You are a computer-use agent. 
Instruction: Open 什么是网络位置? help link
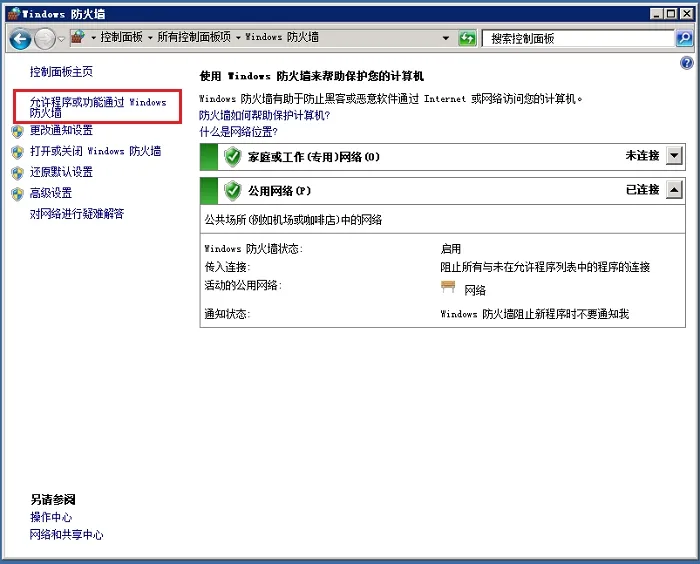pos(238,132)
